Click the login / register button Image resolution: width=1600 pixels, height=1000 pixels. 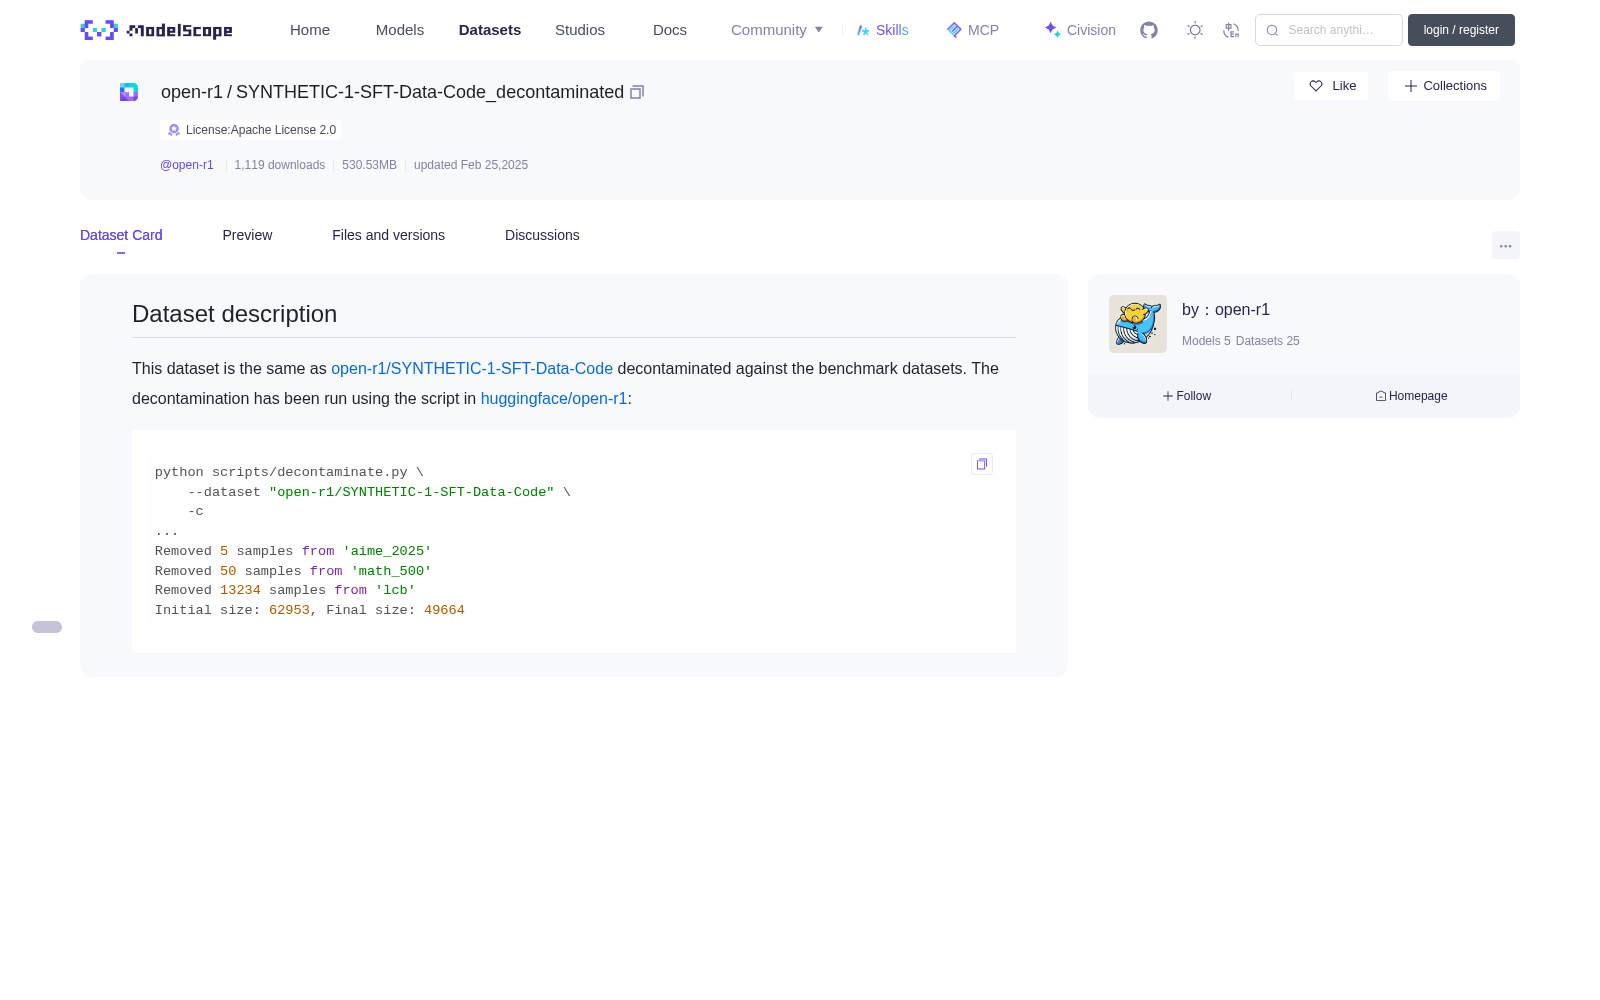[1461, 30]
